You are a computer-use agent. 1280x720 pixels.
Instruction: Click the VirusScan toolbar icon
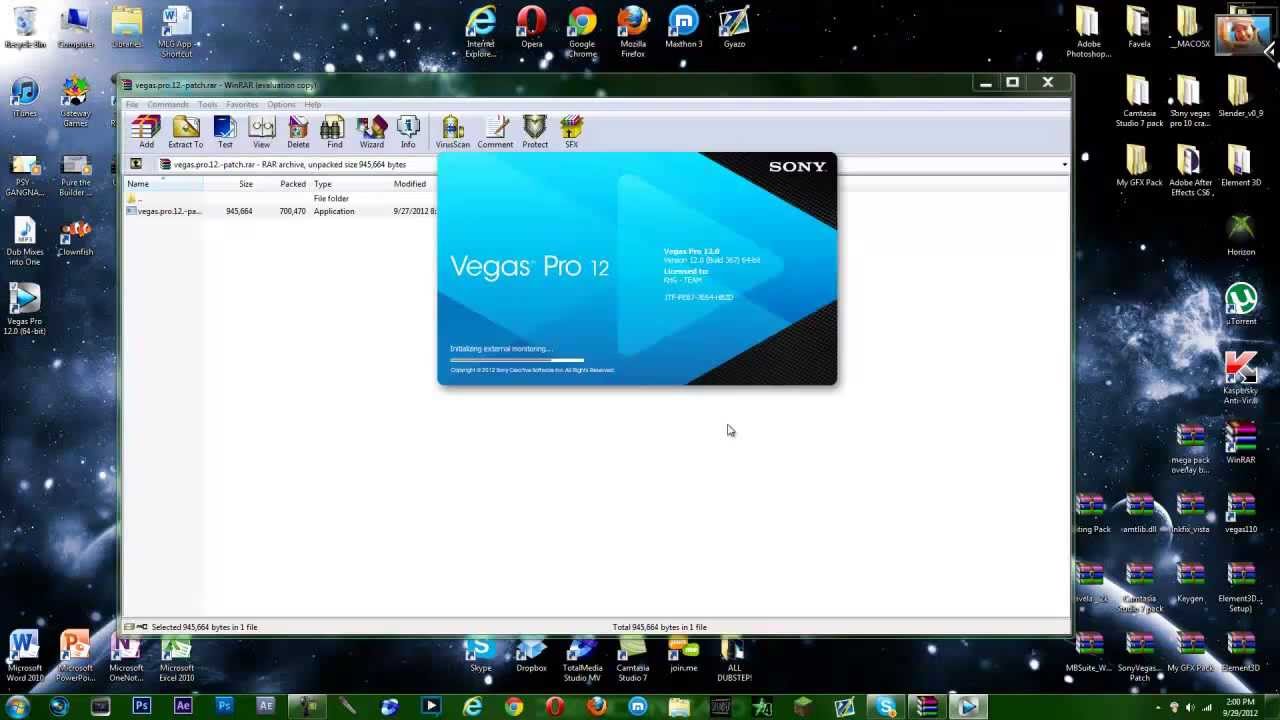[x=452, y=132]
